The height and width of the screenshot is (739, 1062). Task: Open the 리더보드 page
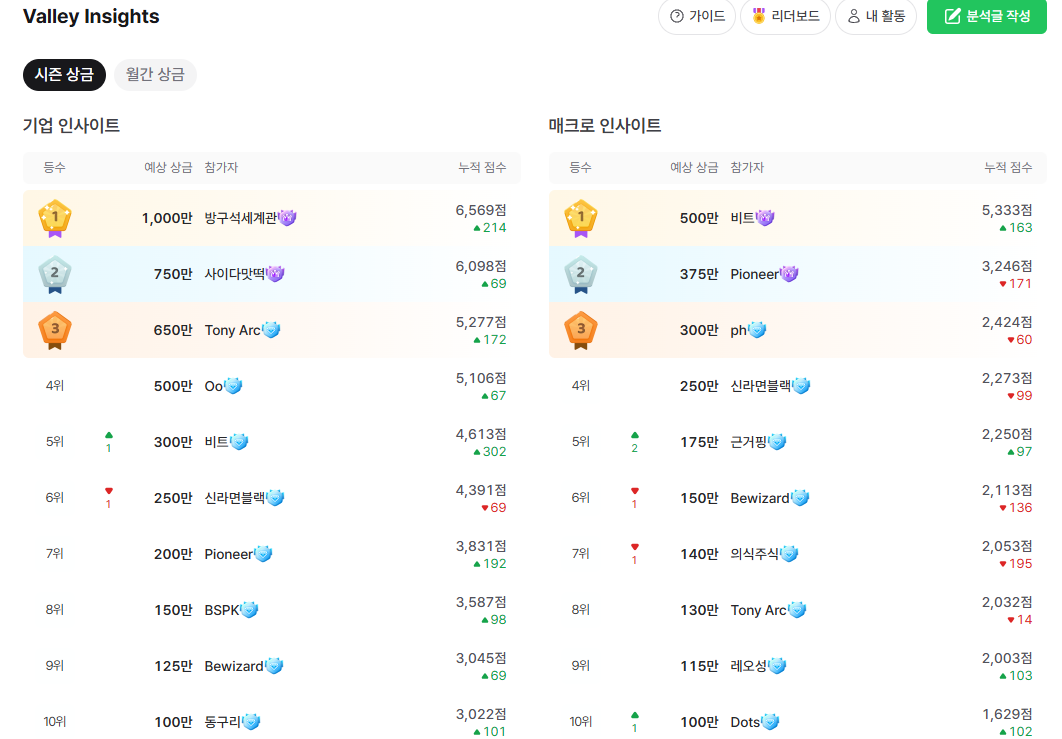[786, 16]
